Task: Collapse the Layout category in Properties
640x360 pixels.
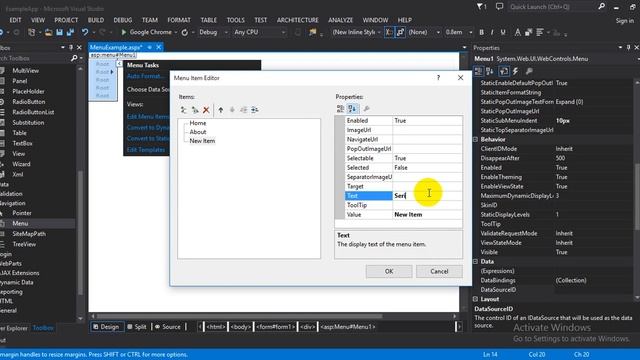Action: tap(476, 299)
